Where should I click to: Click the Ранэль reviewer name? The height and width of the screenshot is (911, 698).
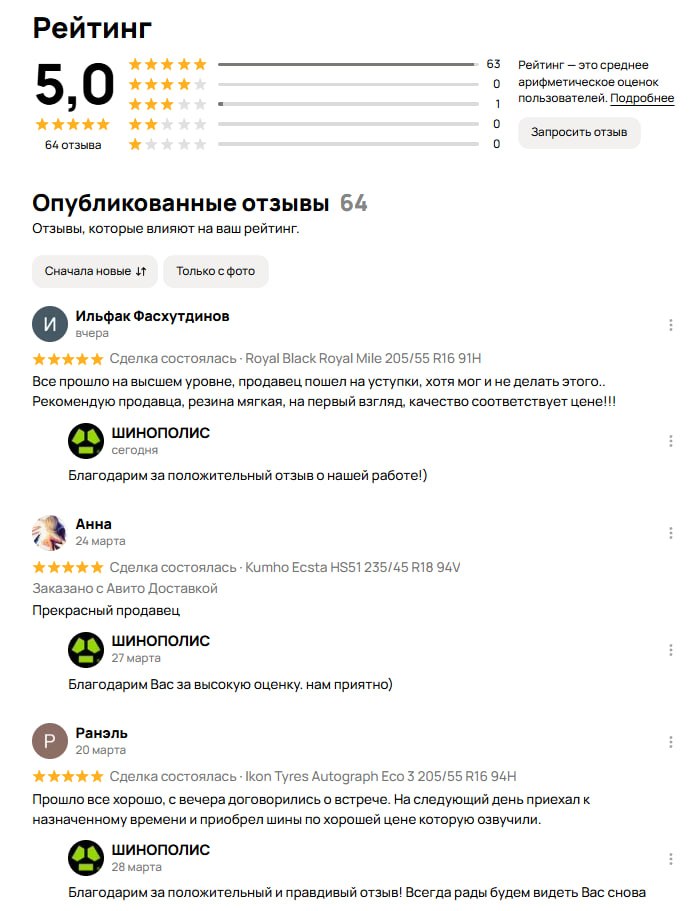(102, 733)
